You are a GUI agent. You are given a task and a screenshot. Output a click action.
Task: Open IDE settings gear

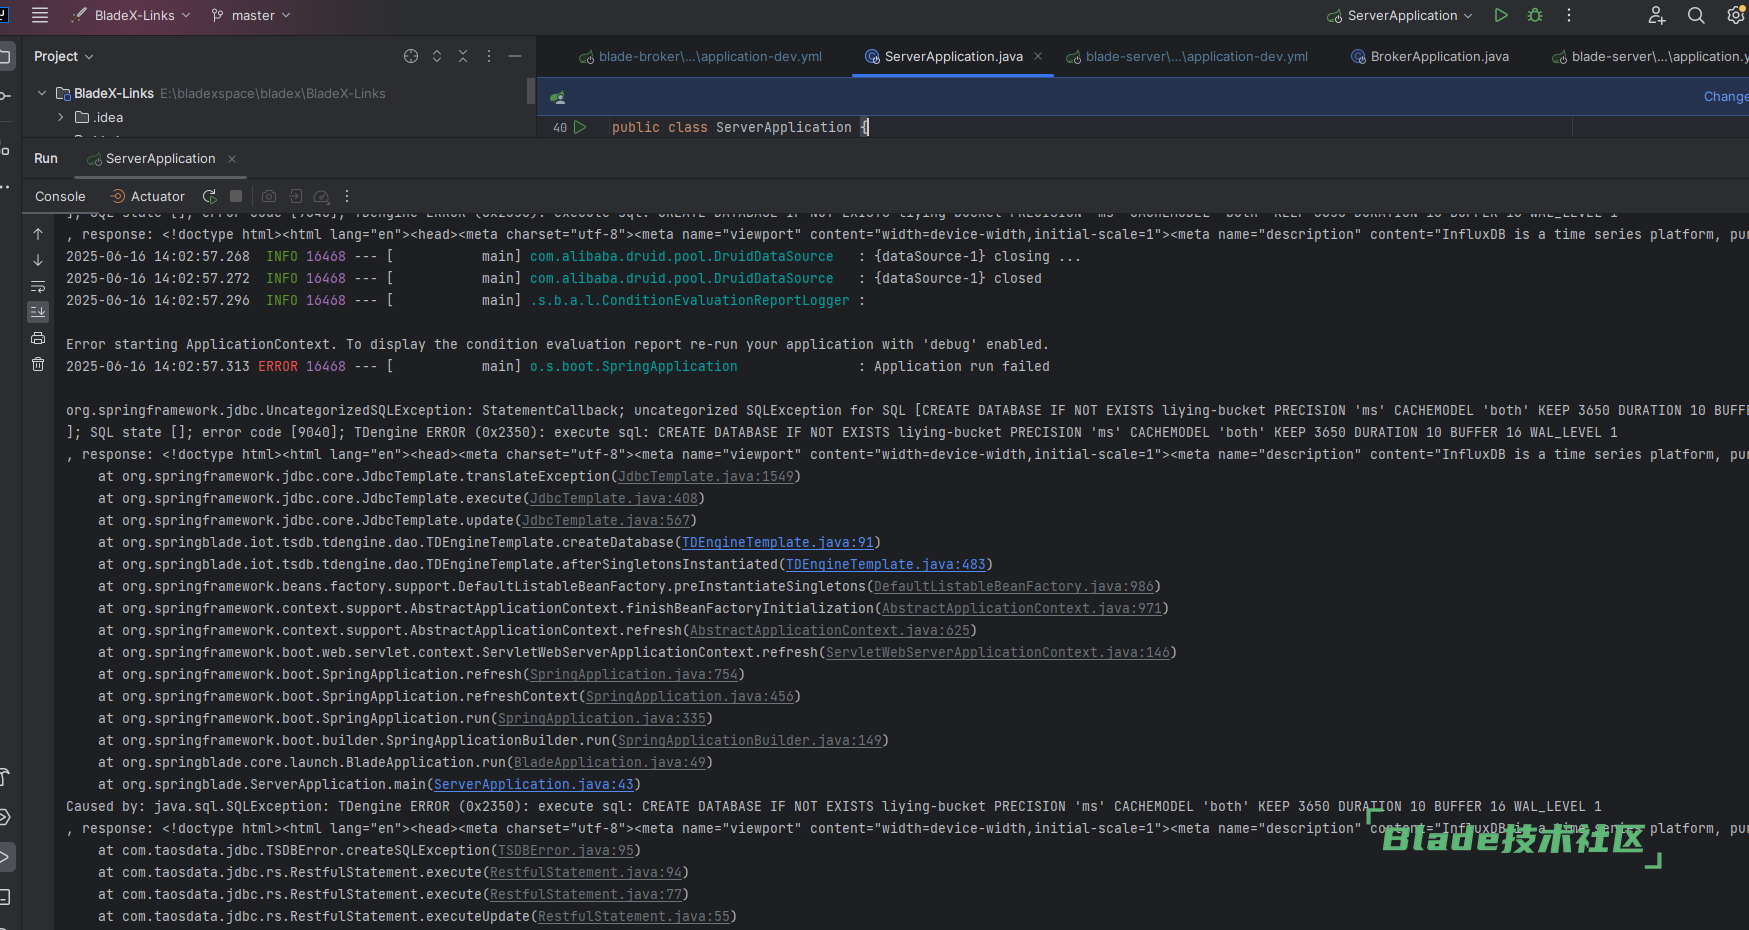coord(1736,15)
